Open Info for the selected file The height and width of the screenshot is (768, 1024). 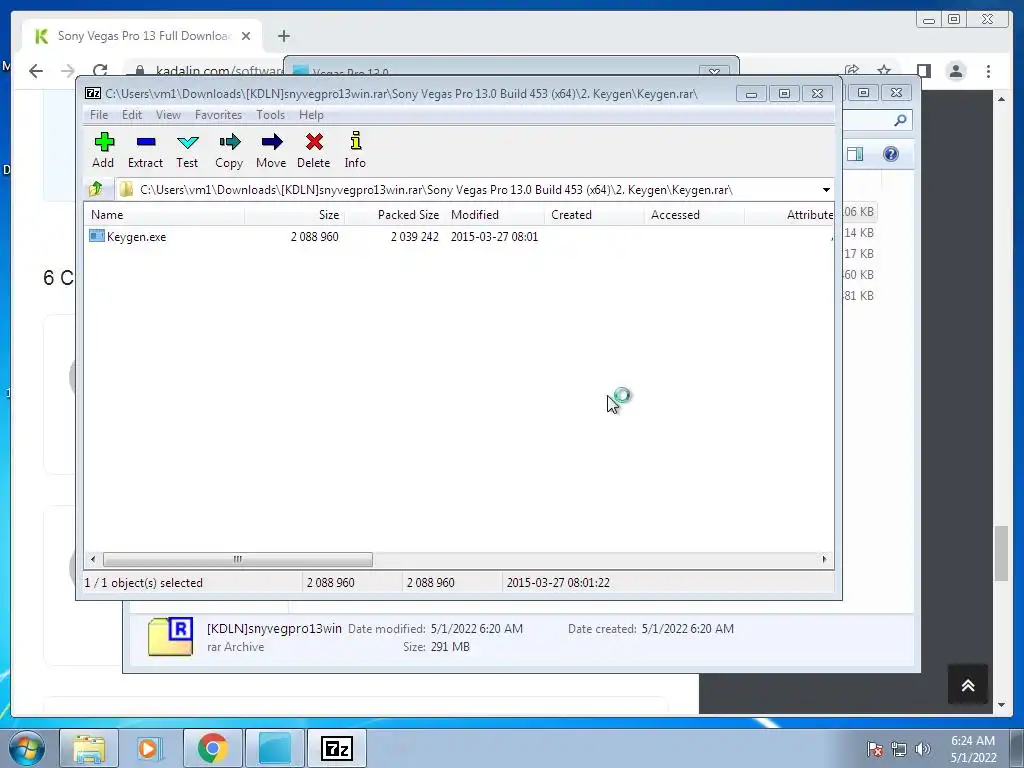coord(355,150)
